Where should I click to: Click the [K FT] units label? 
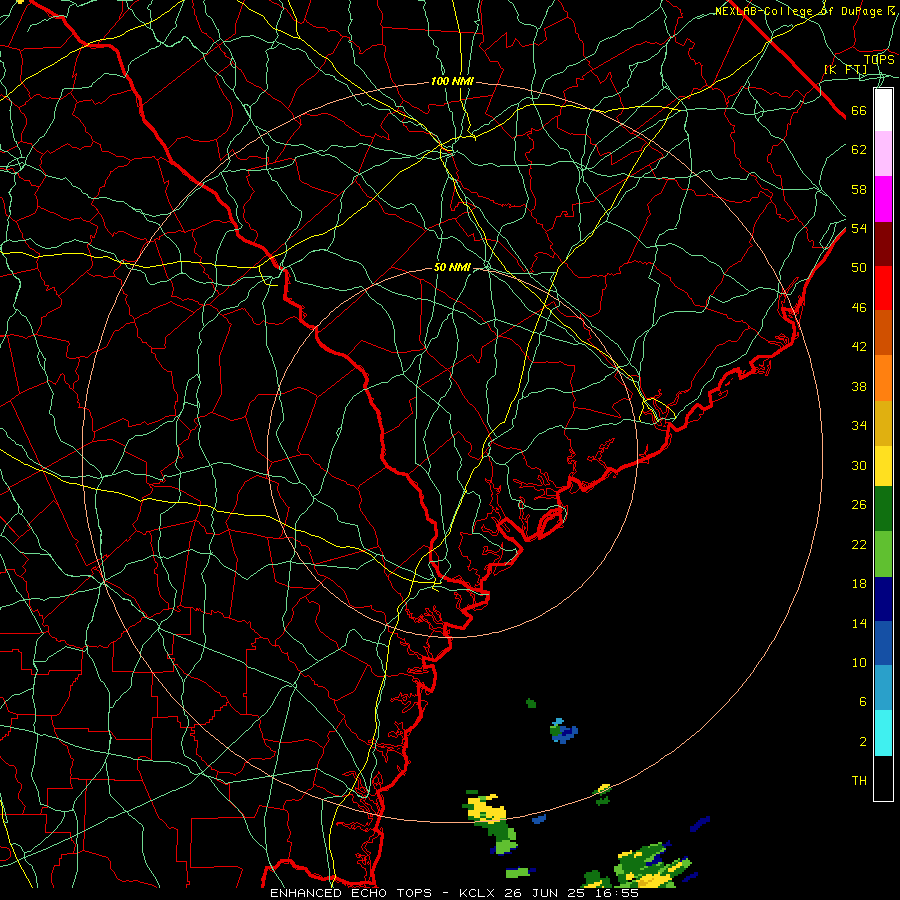[x=845, y=70]
